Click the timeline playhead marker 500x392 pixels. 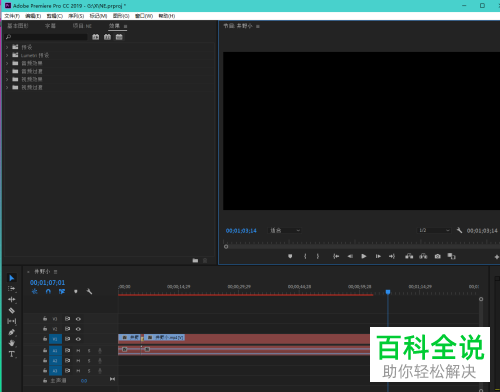(388, 292)
